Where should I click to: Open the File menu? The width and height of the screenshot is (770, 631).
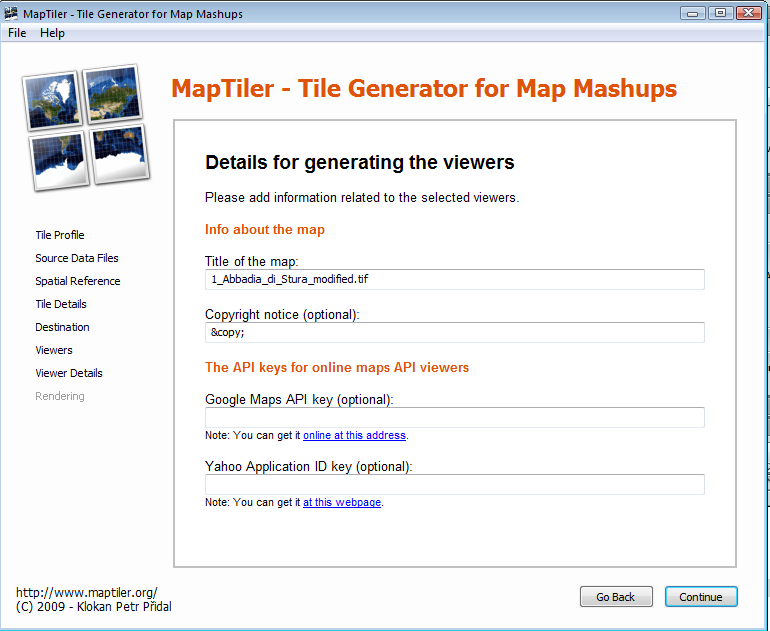17,33
